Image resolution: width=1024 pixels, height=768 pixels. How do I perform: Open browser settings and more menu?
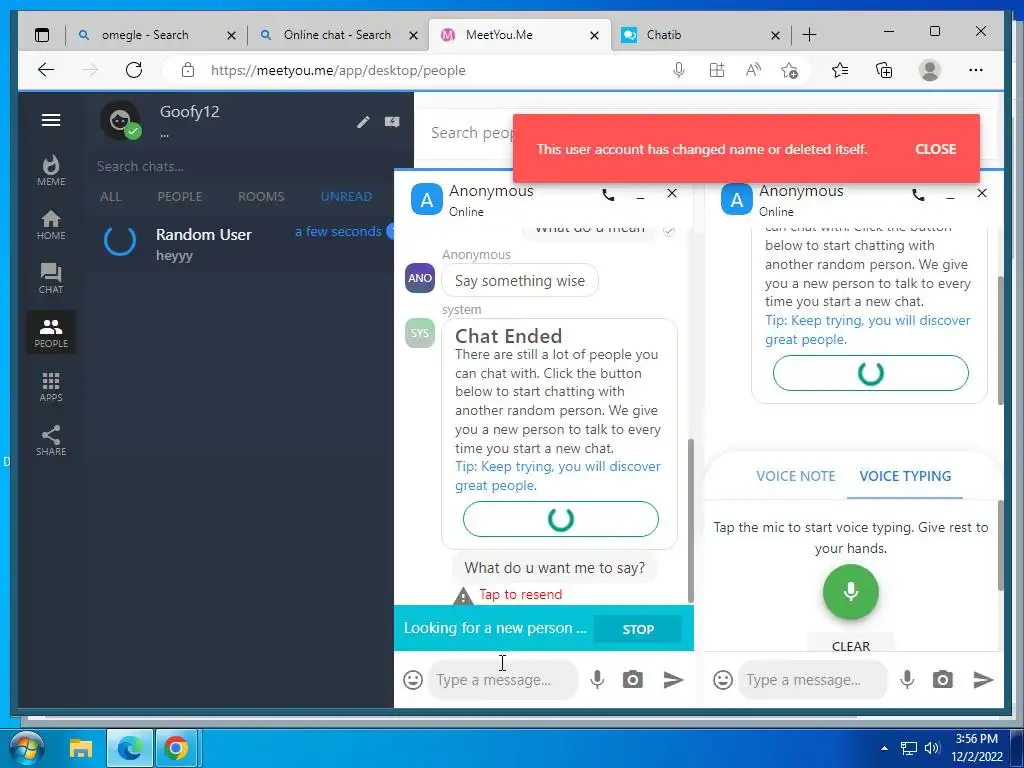(976, 70)
